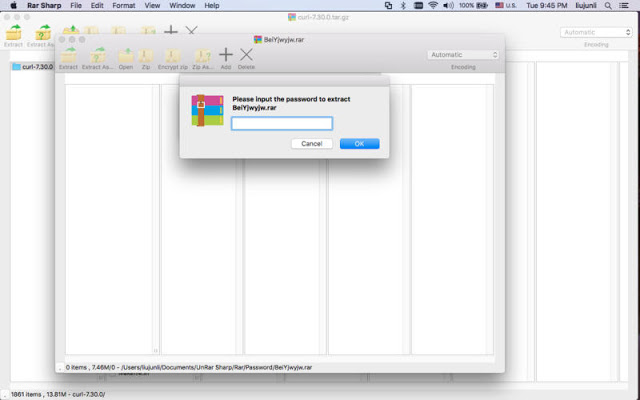Viewport: 640px width, 400px height.
Task: Open the Encoding dropdown in the curl window
Action: tap(596, 32)
